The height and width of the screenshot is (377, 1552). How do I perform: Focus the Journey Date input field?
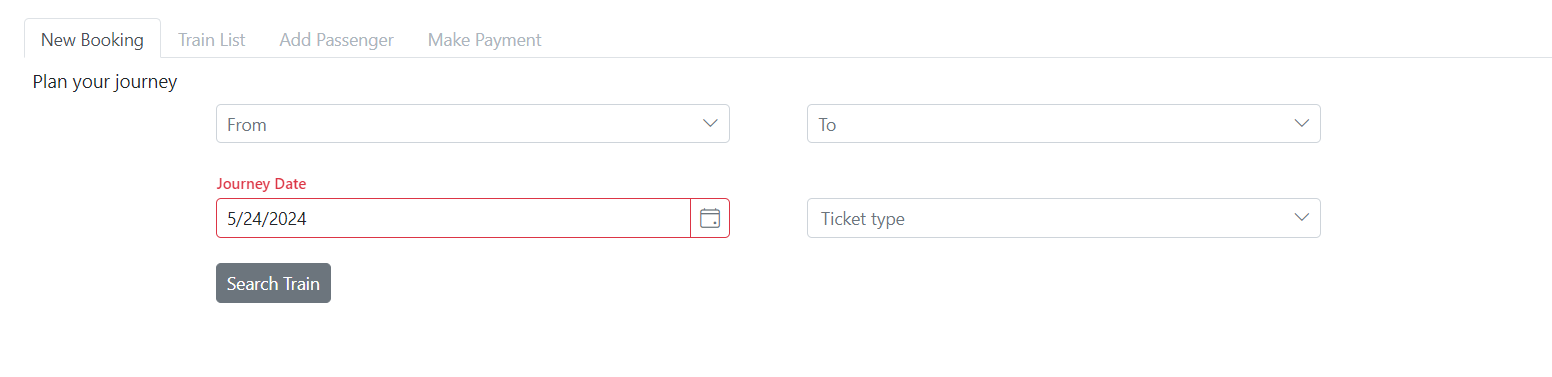point(453,218)
